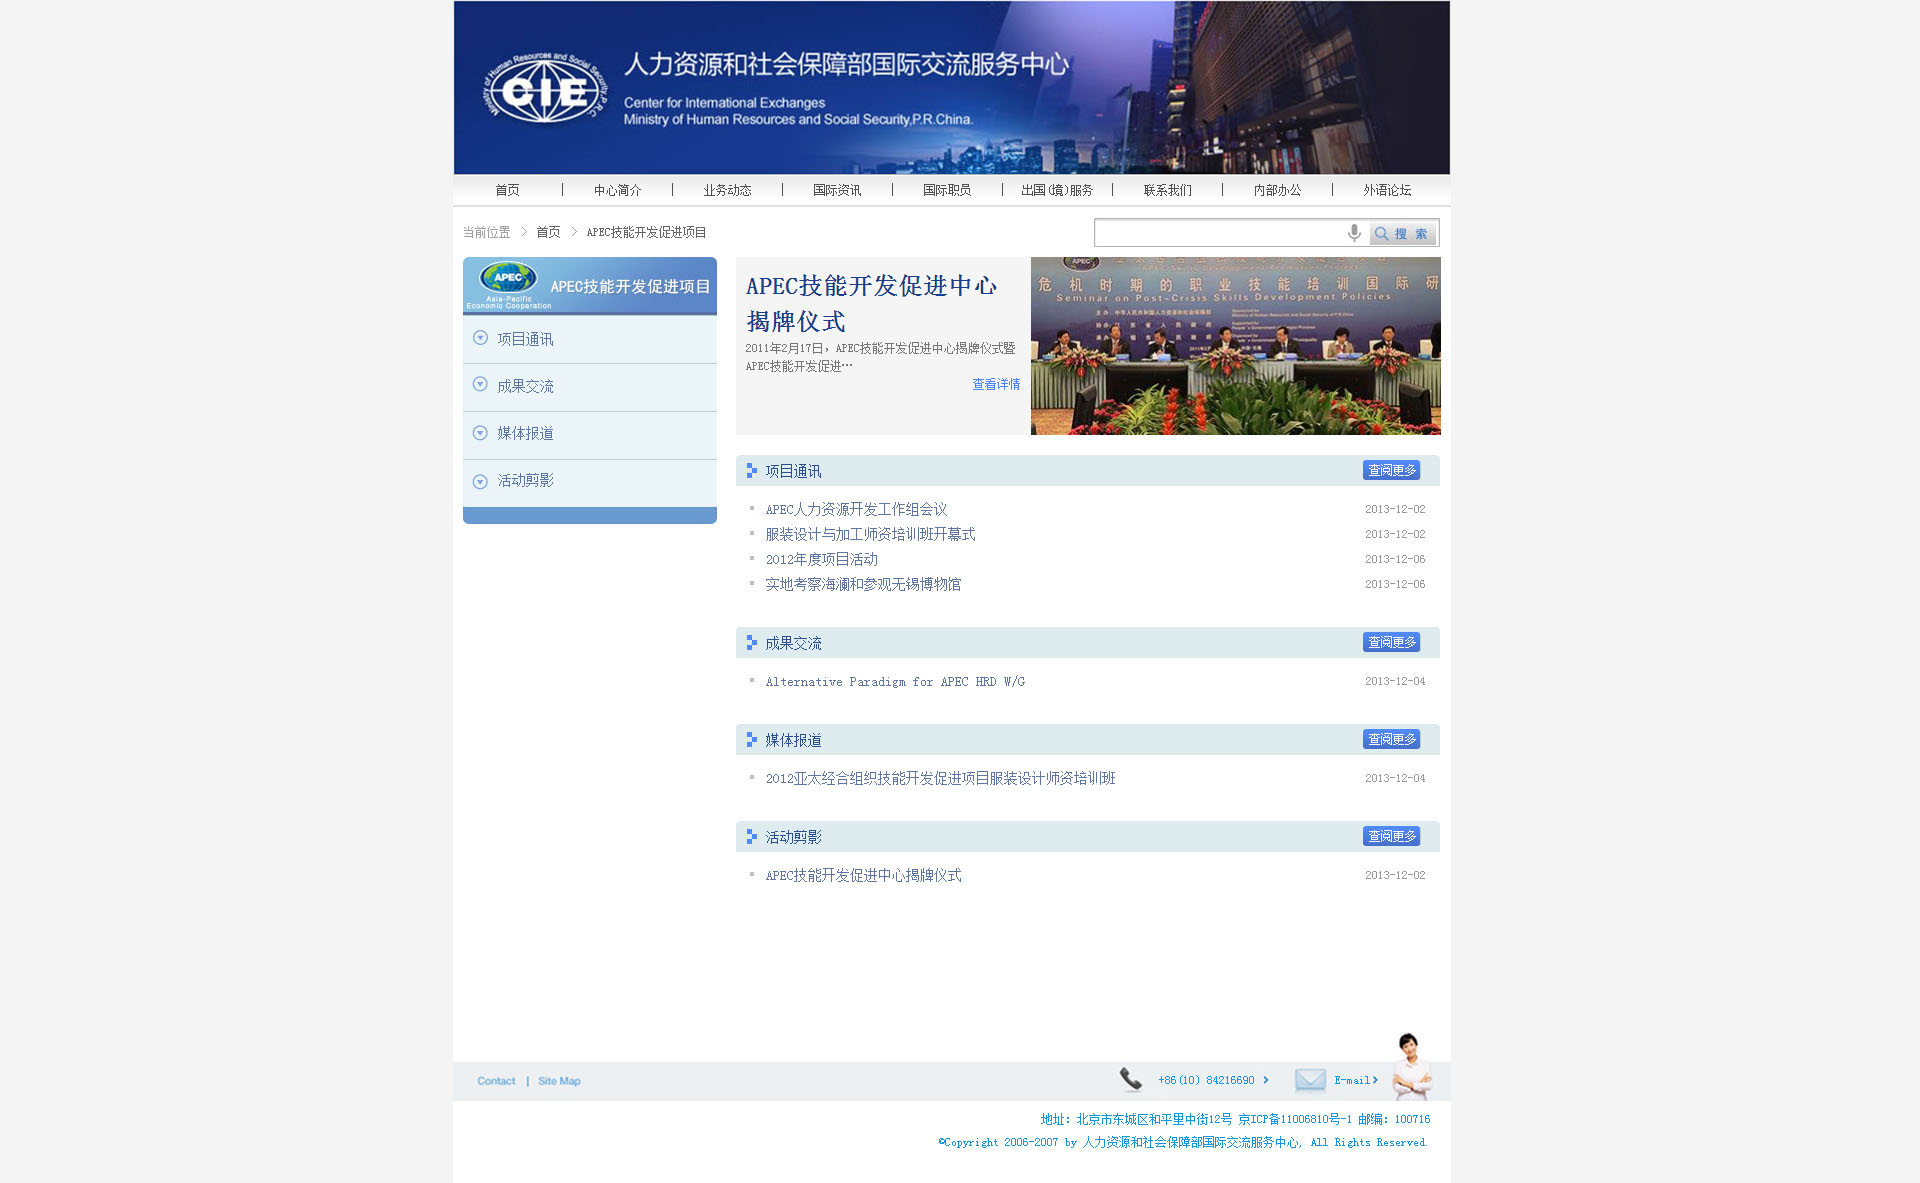Open article 2012亚太经合组织技能开发促进项目服装设计师资培训班
1920x1183 pixels.
pyautogui.click(x=940, y=778)
